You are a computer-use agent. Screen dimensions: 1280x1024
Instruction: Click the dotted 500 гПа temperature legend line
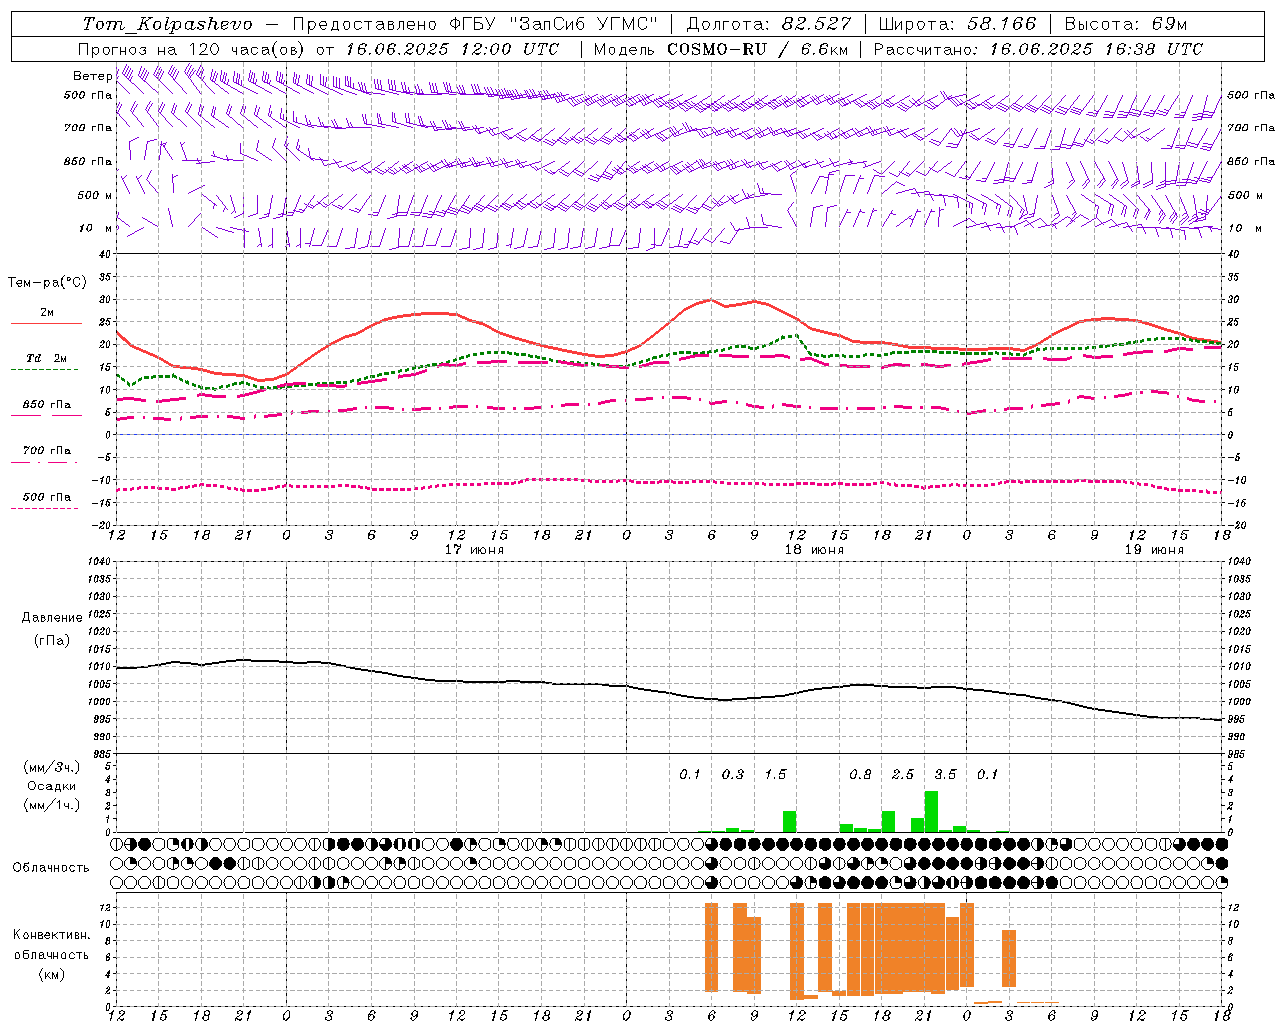click(46, 509)
